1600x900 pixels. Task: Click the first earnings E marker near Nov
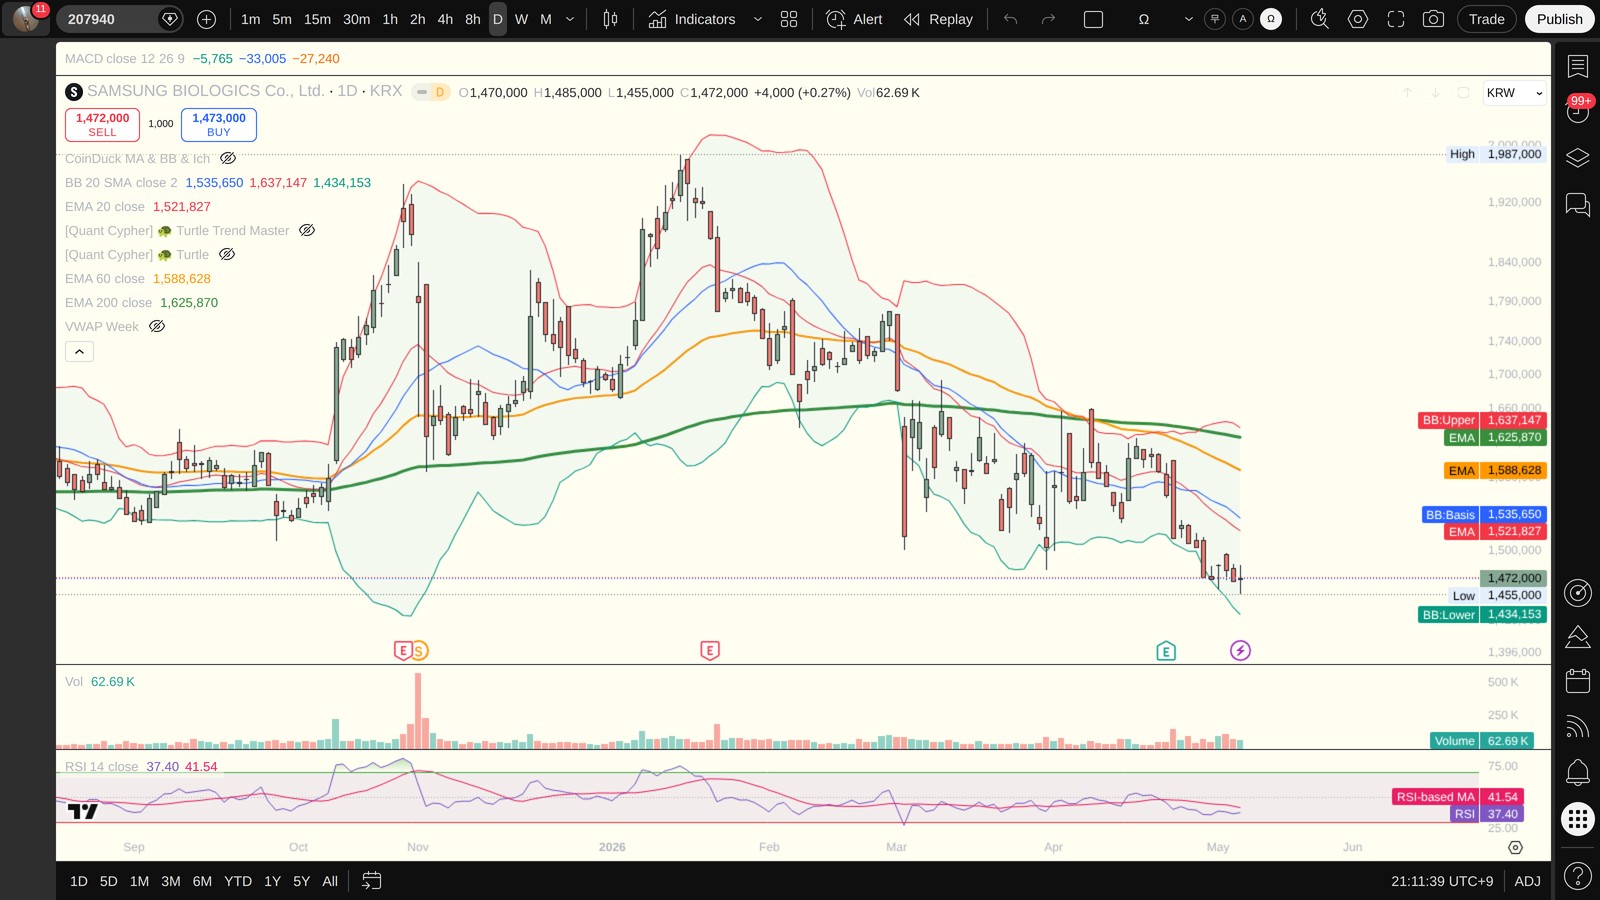pos(403,651)
